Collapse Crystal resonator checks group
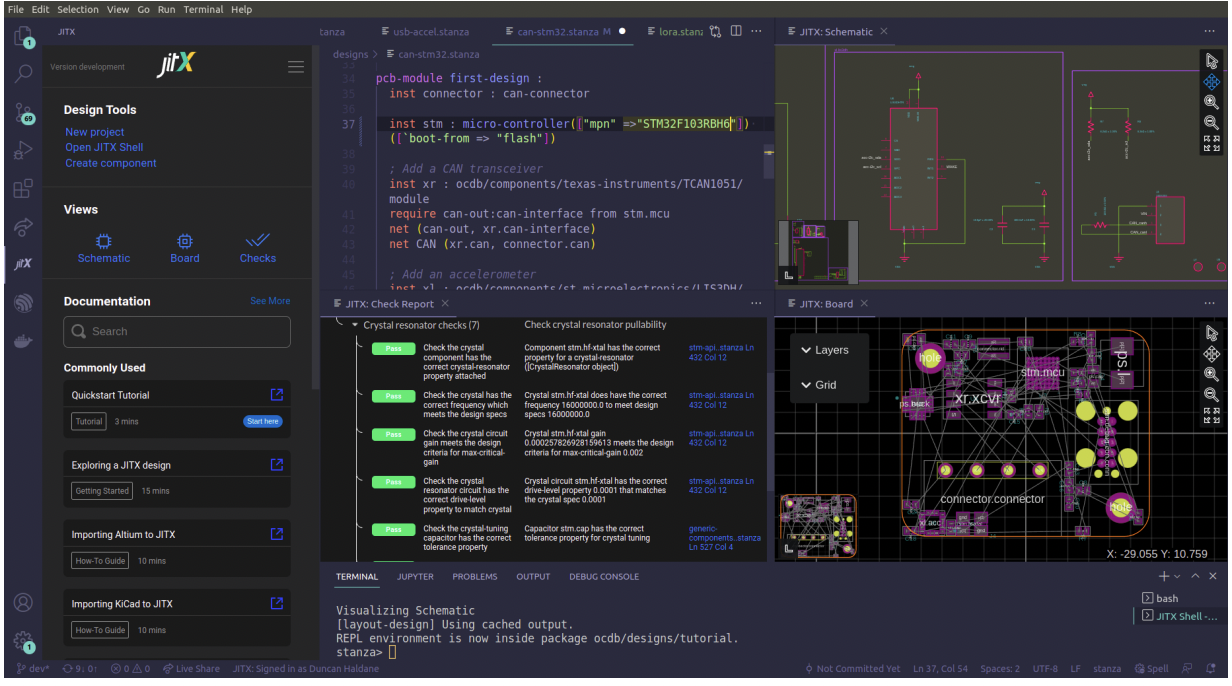 [x=354, y=325]
